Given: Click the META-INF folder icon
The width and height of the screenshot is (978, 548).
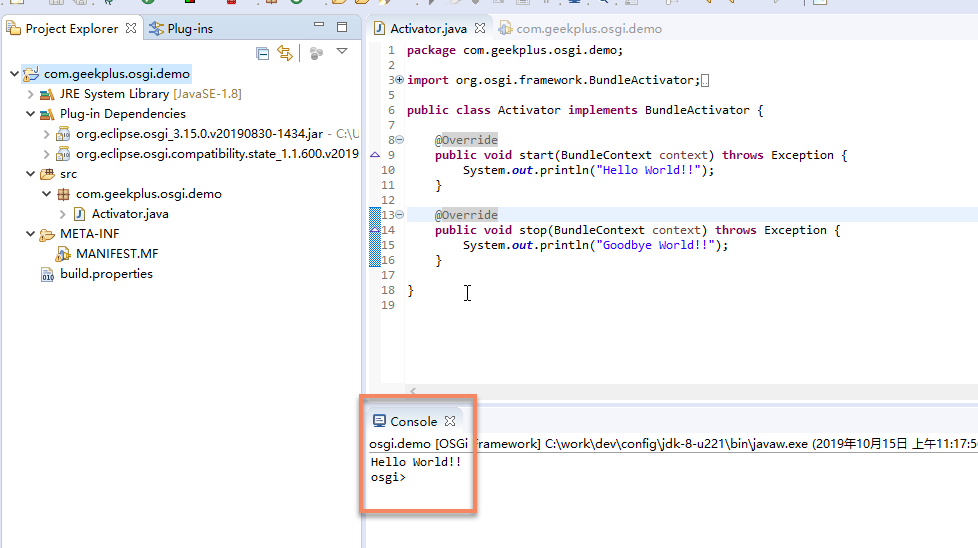Looking at the screenshot, I should (47, 234).
